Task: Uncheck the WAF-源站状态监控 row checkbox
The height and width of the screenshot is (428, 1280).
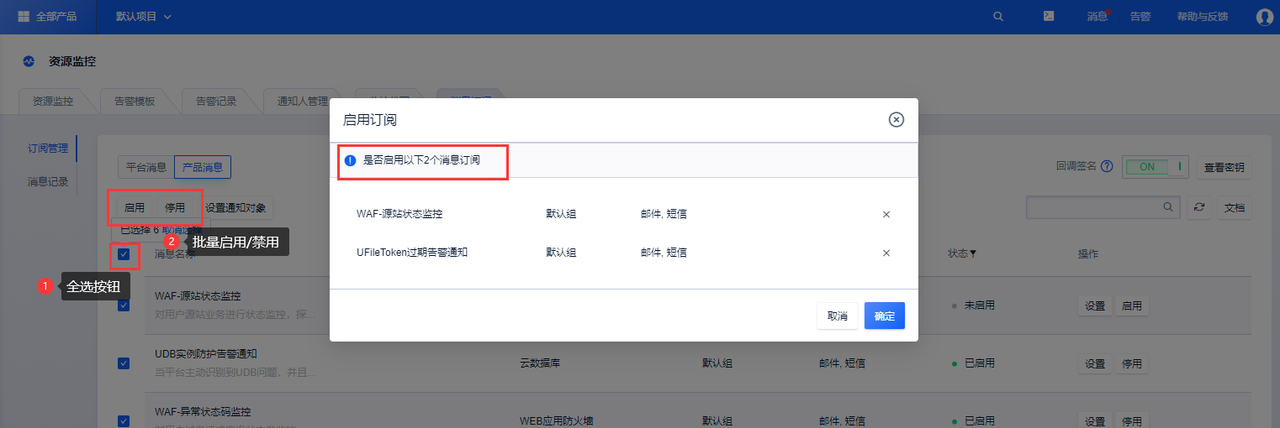Action: point(124,304)
